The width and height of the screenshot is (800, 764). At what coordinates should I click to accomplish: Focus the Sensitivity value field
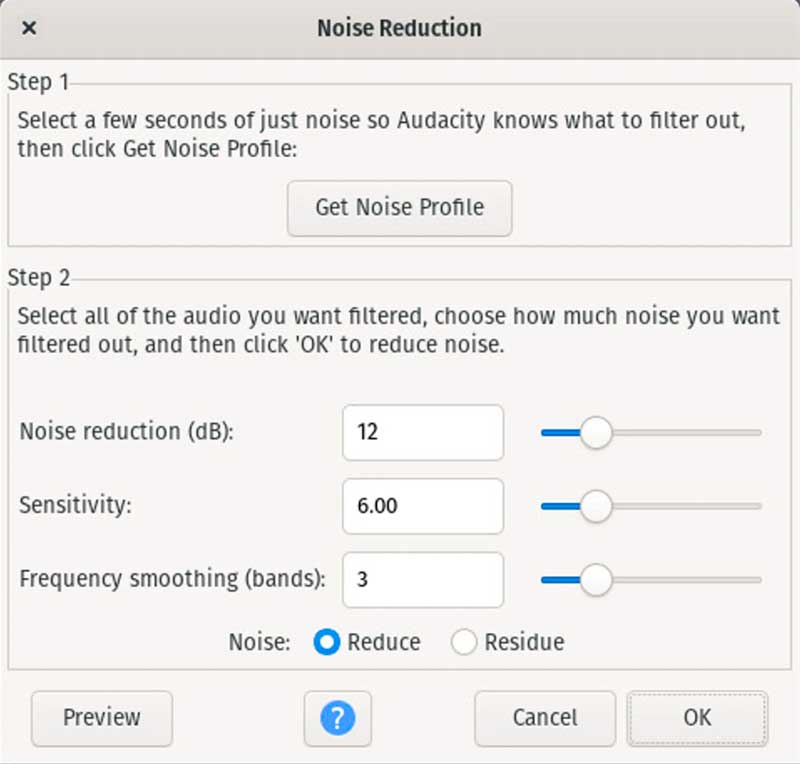pos(422,506)
